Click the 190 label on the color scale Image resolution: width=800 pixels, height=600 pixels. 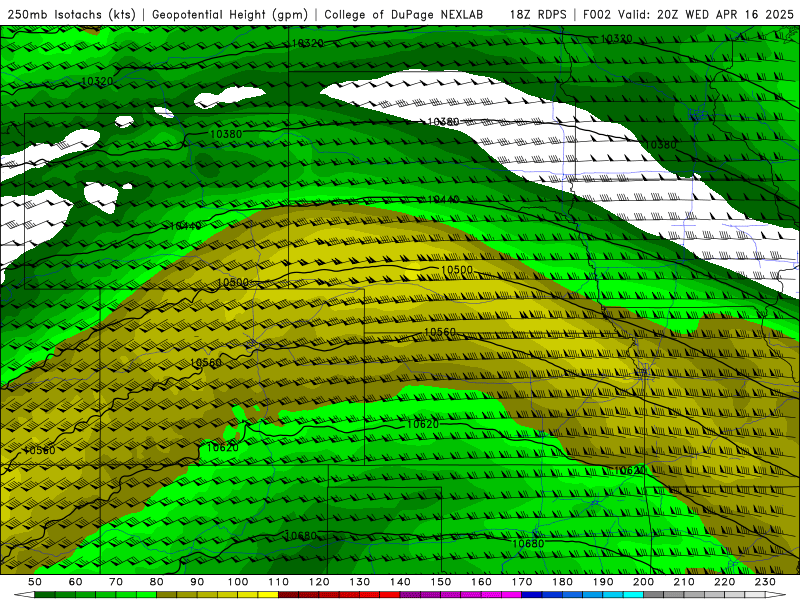click(x=603, y=582)
